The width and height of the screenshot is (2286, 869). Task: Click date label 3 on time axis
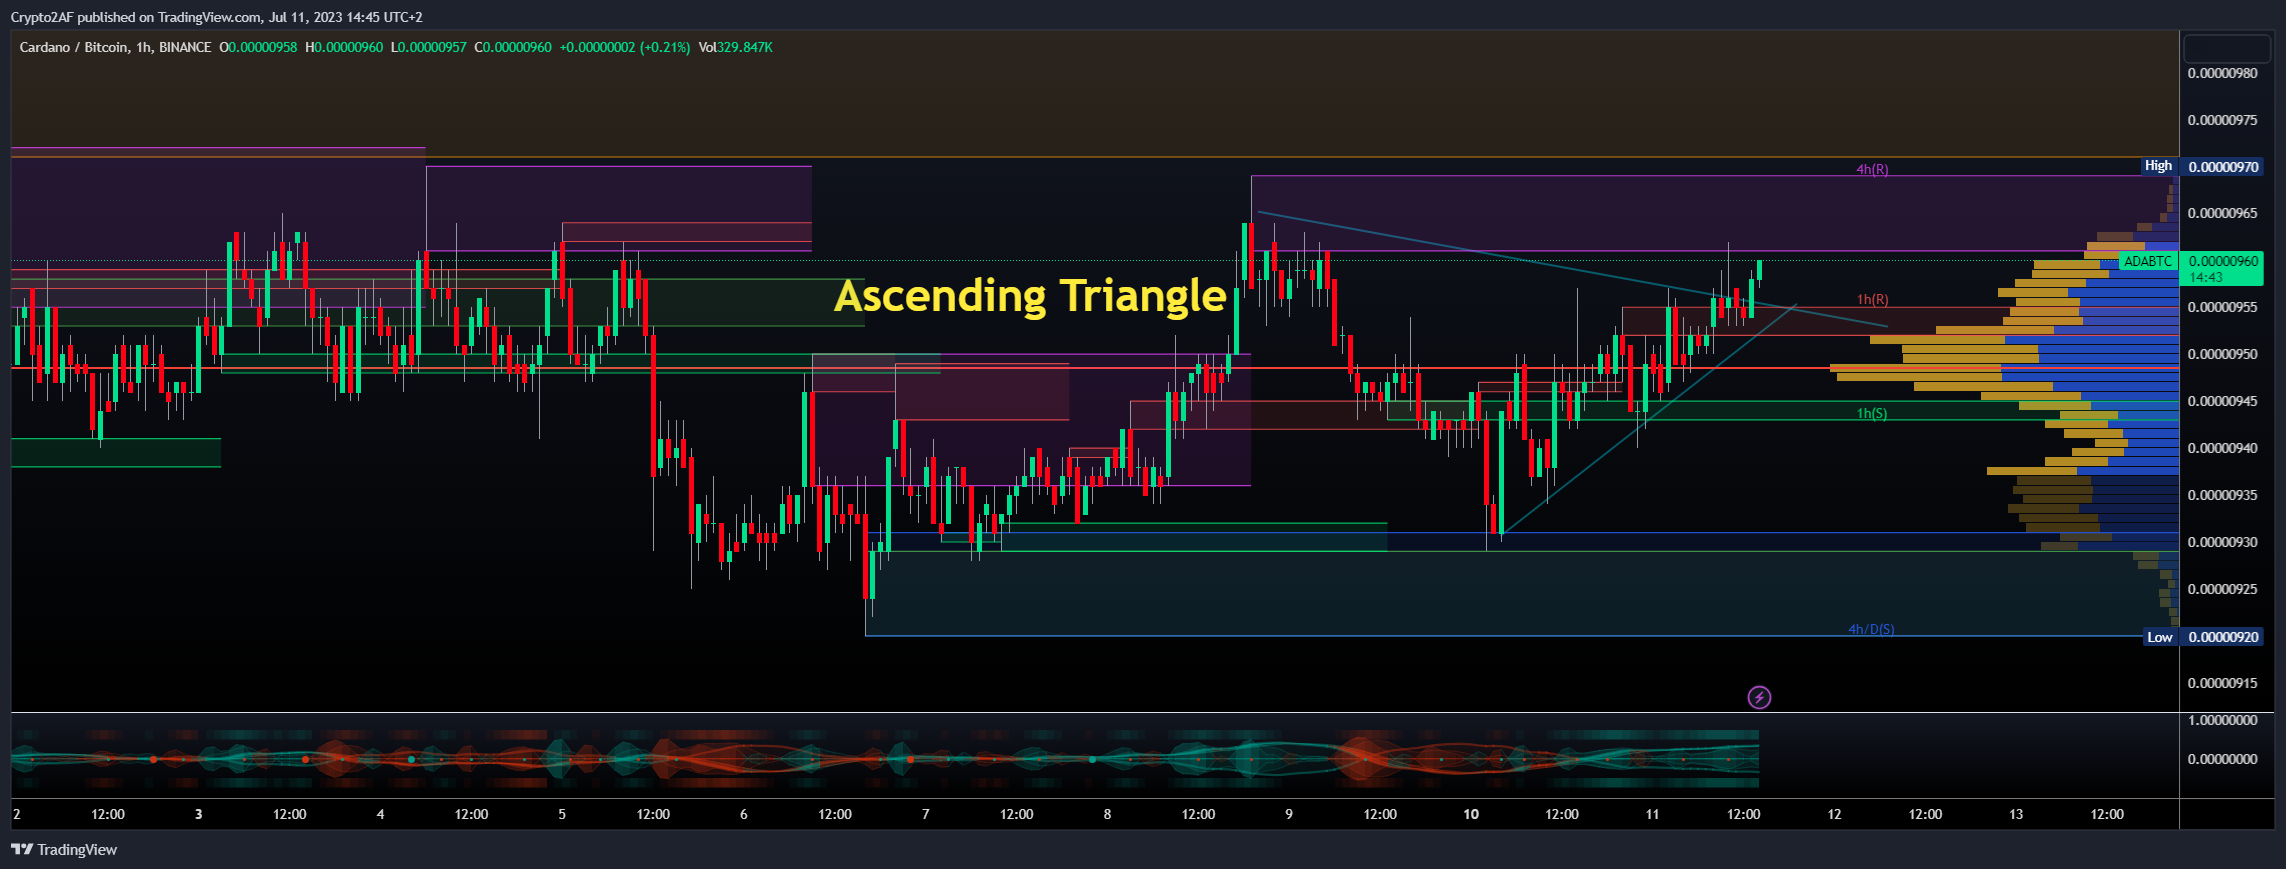pyautogui.click(x=198, y=814)
